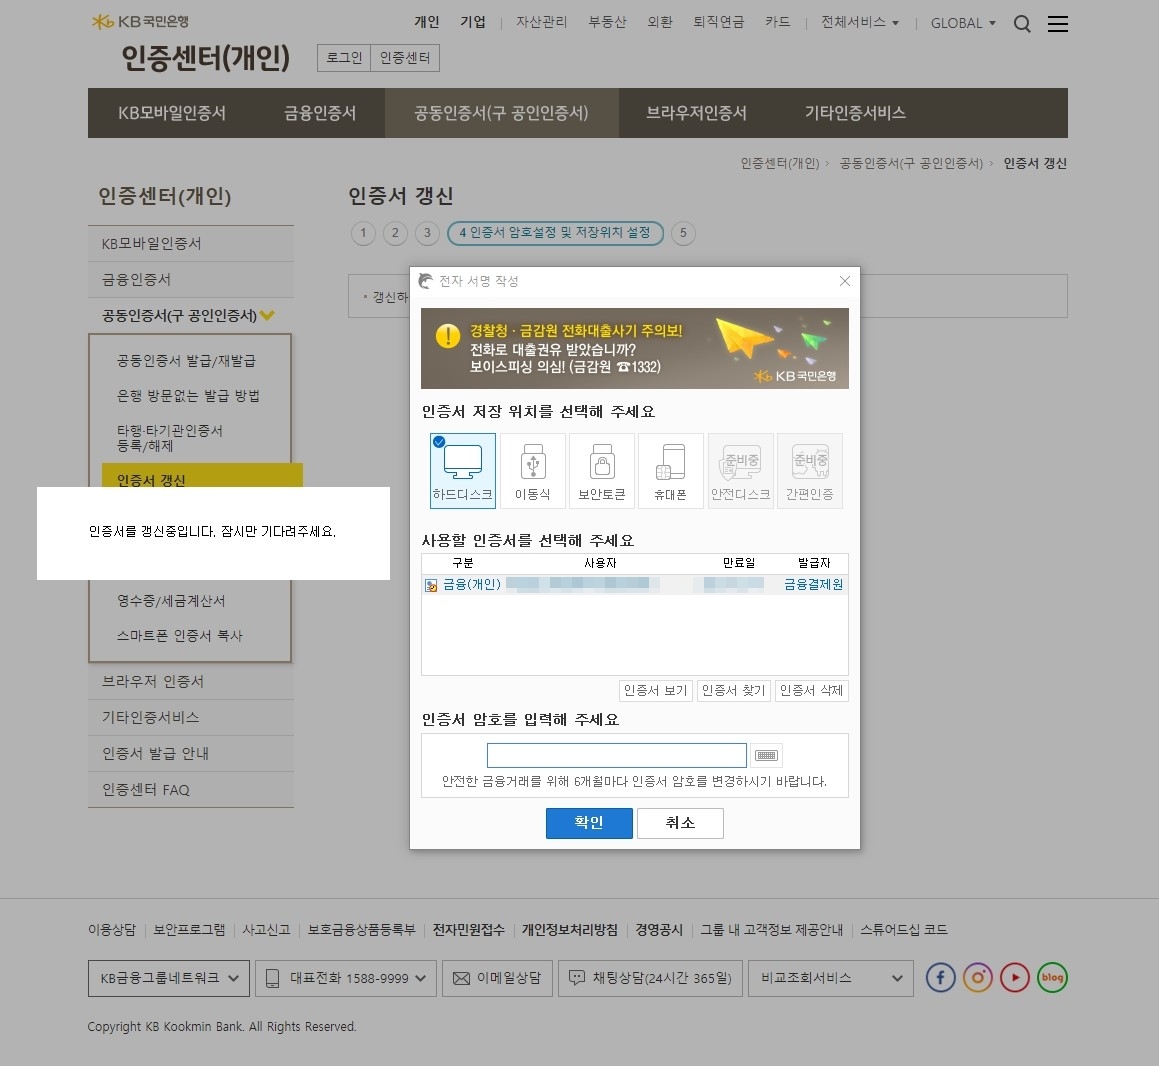Image resolution: width=1159 pixels, height=1066 pixels.
Task: Select the 휴대폰 mobile phone storage icon
Action: coord(670,471)
